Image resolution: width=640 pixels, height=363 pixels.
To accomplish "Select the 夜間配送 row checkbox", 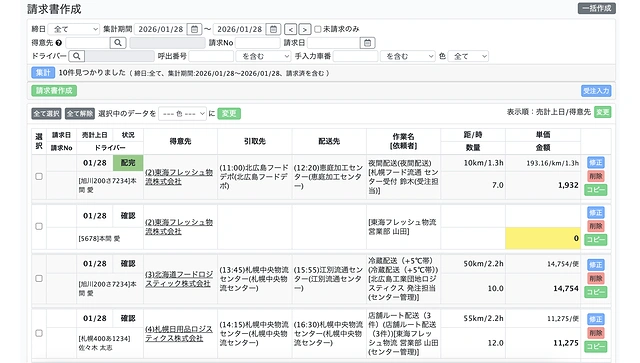I will (39, 176).
